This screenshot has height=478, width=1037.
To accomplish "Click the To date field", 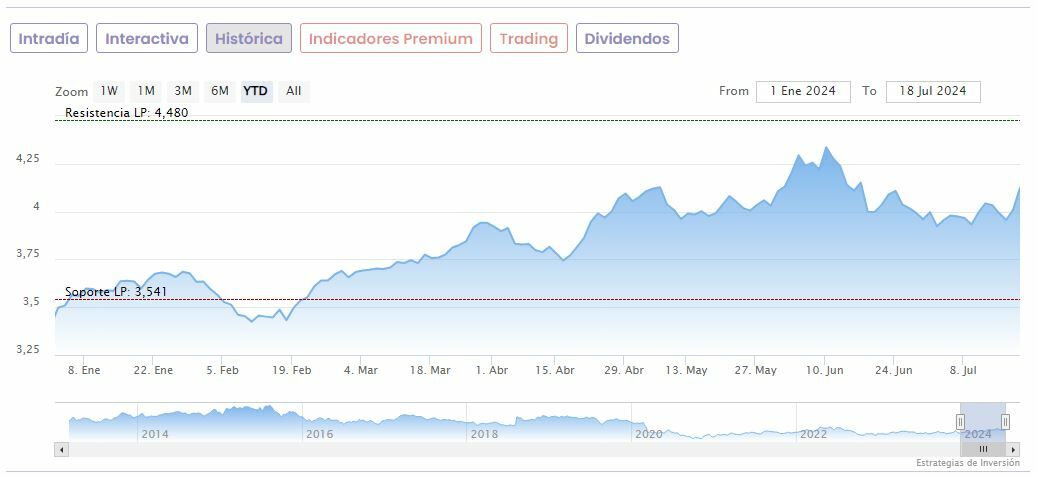I will [933, 91].
